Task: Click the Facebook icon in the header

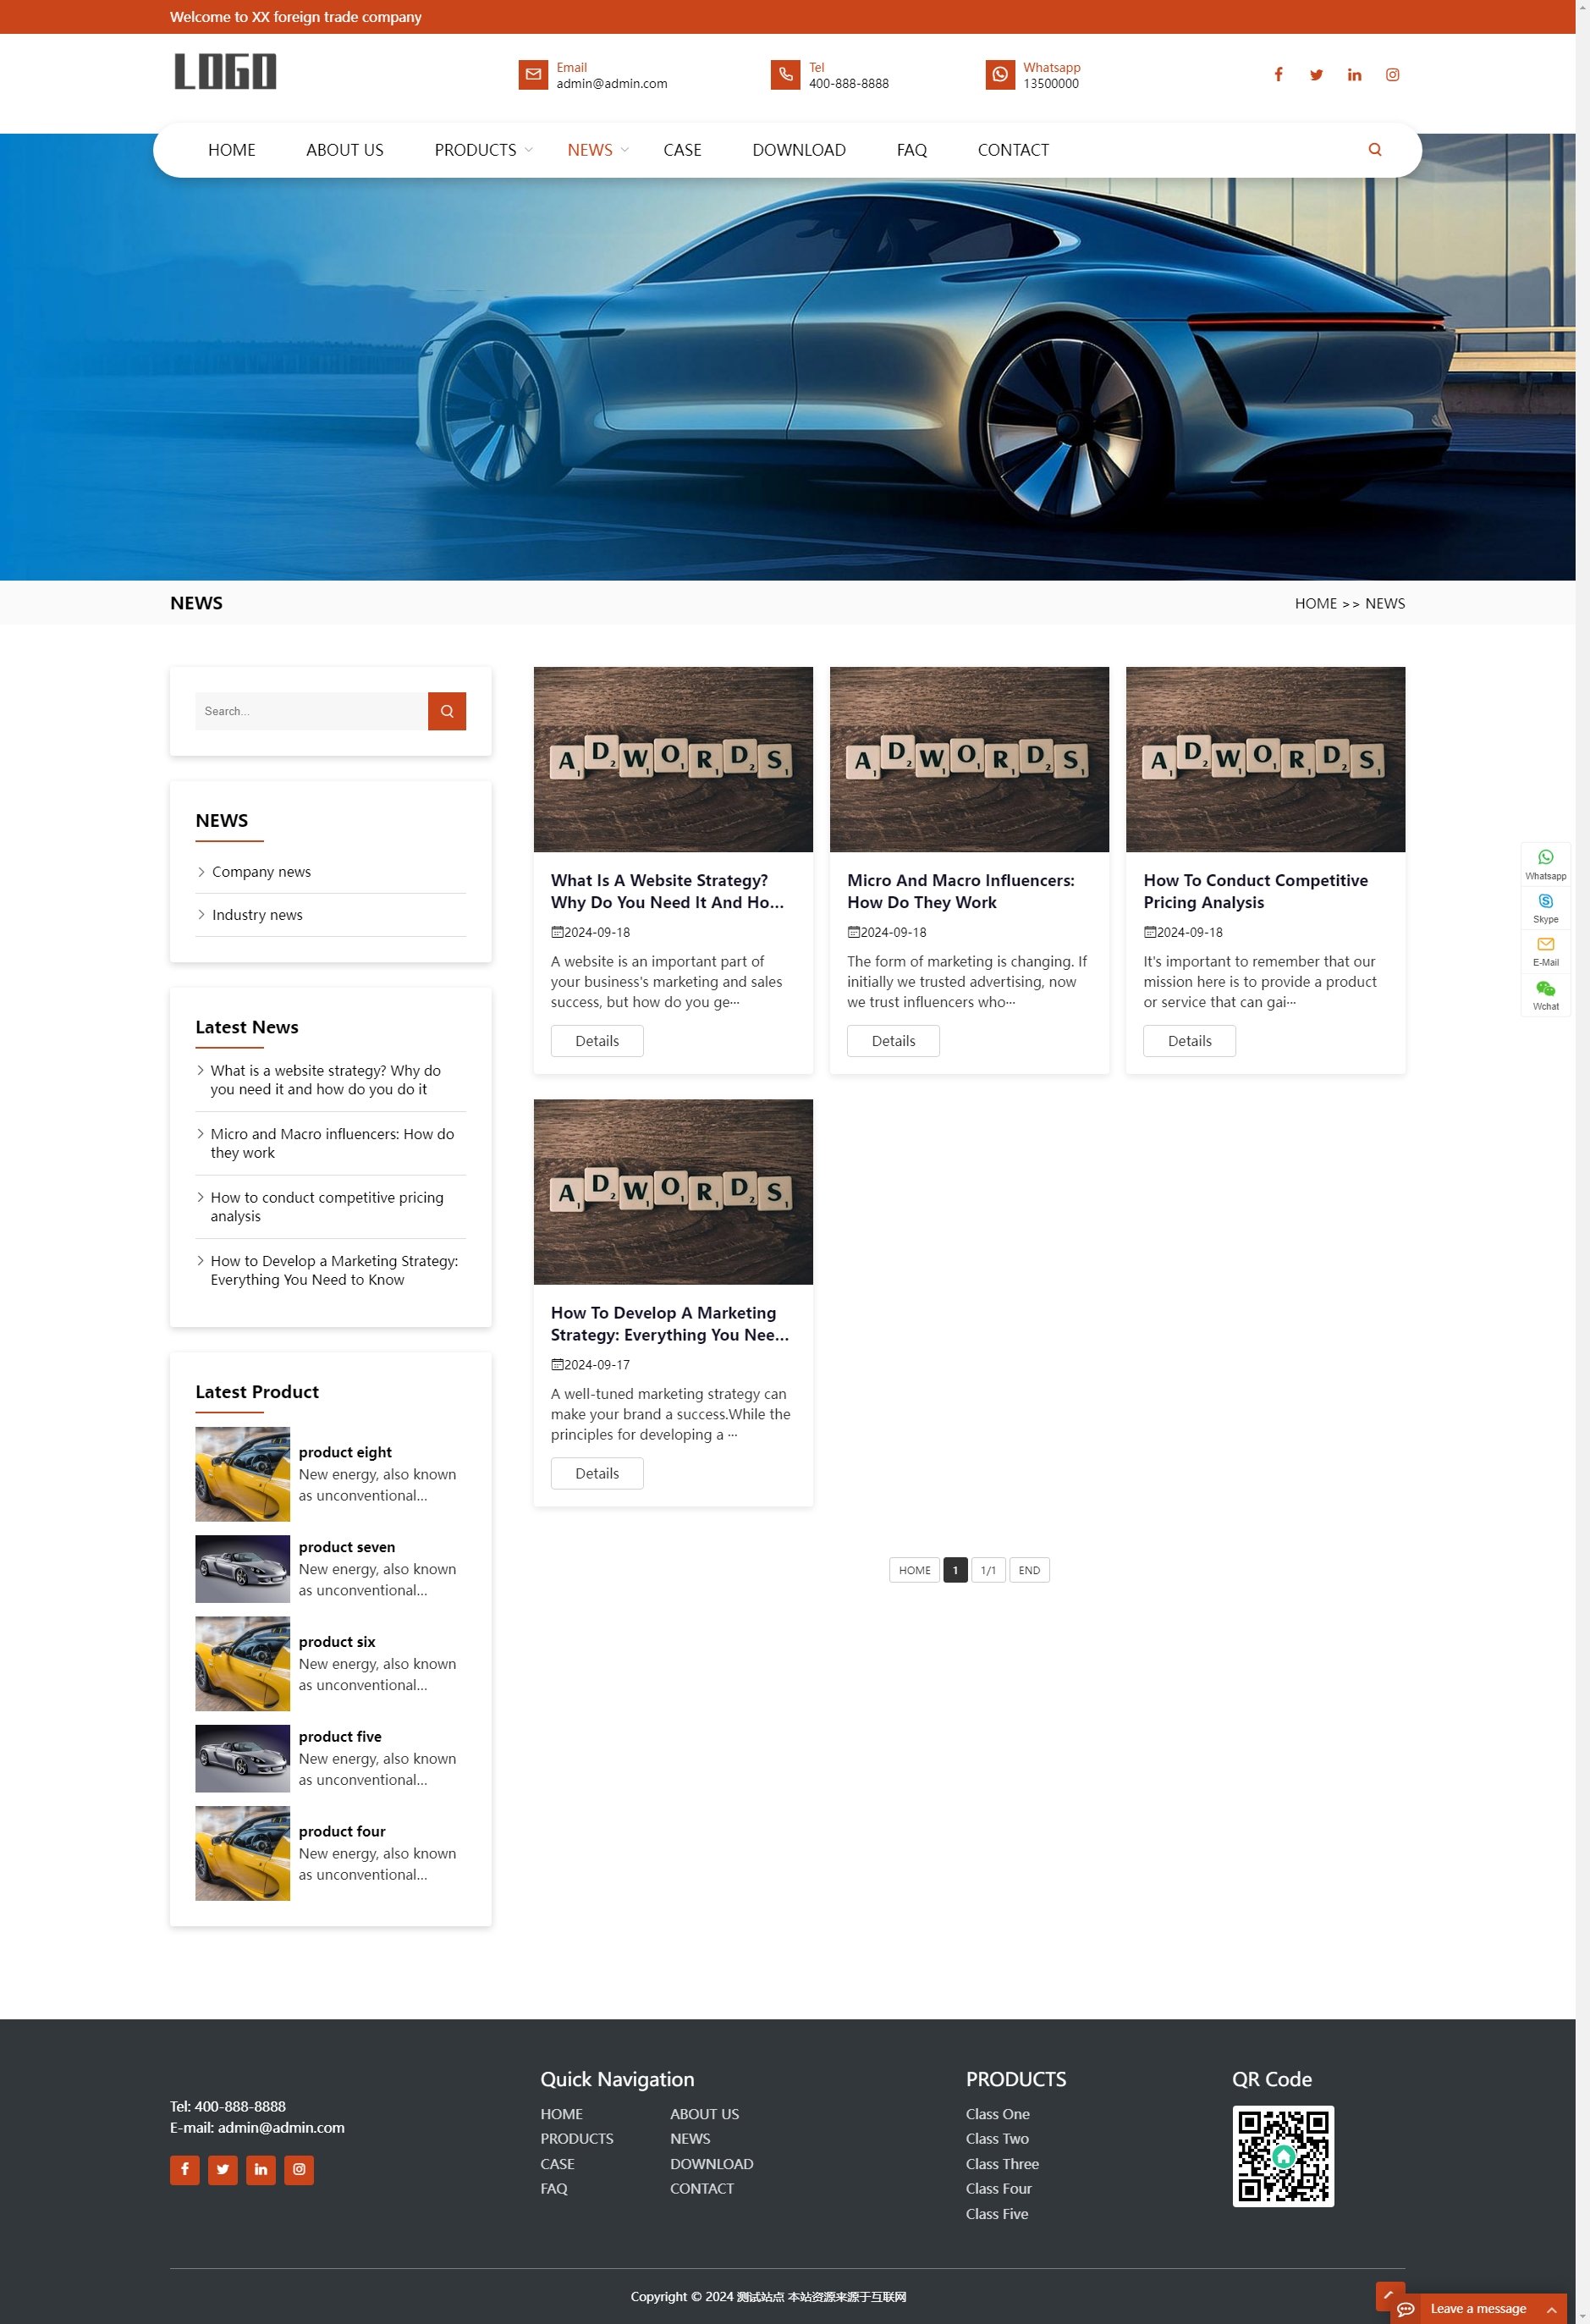Action: pos(1278,75)
